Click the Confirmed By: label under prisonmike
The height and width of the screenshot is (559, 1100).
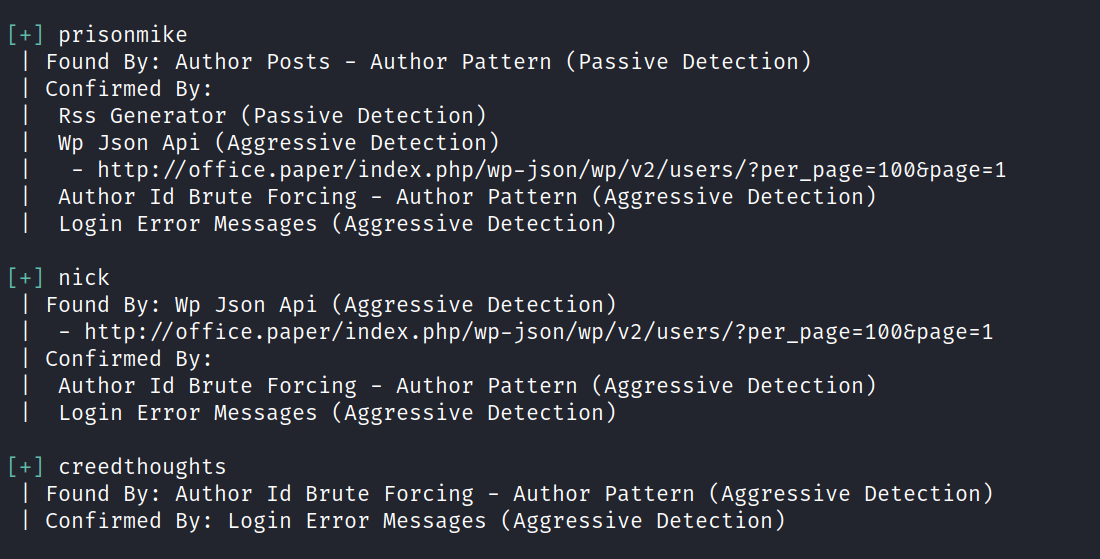point(129,89)
